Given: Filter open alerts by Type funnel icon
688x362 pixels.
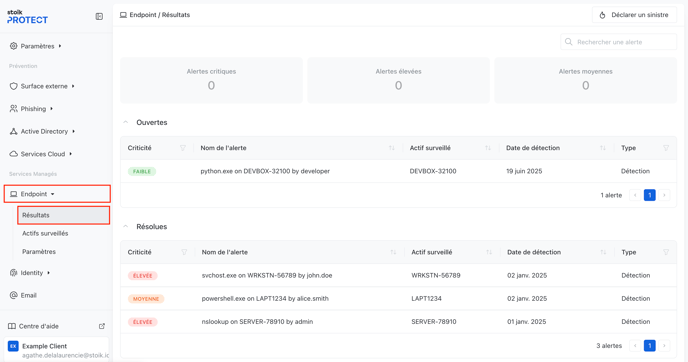Looking at the screenshot, I should pyautogui.click(x=666, y=148).
